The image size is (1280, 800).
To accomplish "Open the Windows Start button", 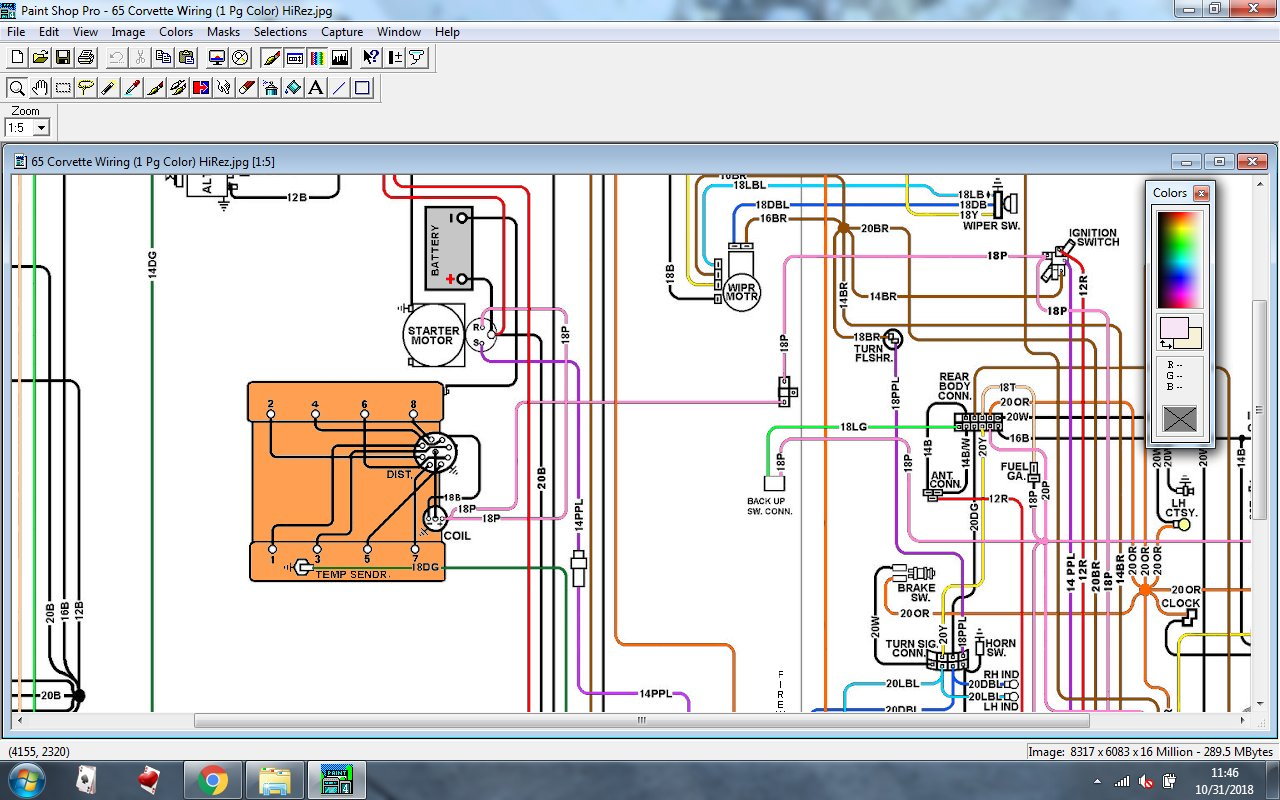I will tap(26, 779).
